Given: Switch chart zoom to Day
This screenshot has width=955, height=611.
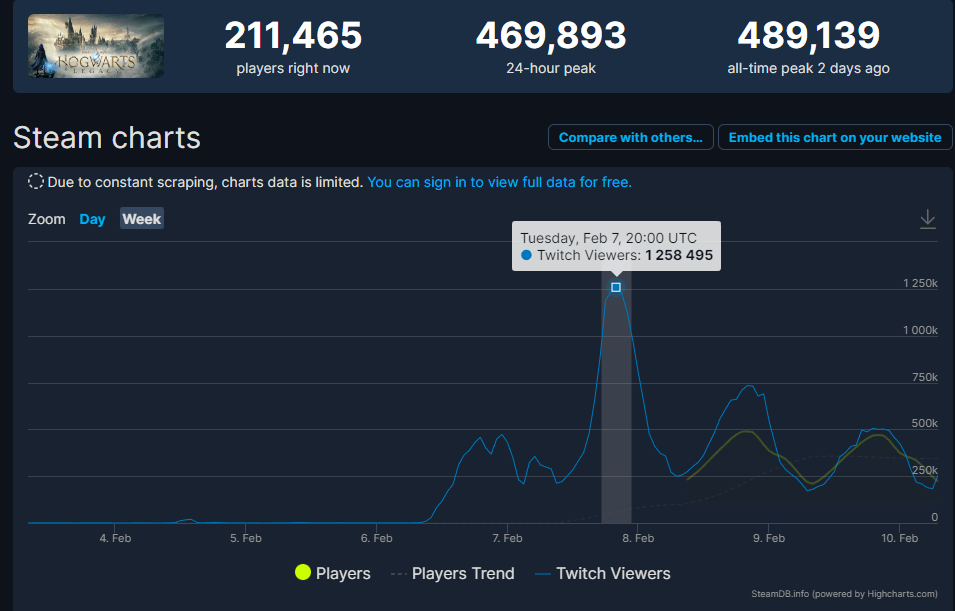Looking at the screenshot, I should (x=92, y=219).
